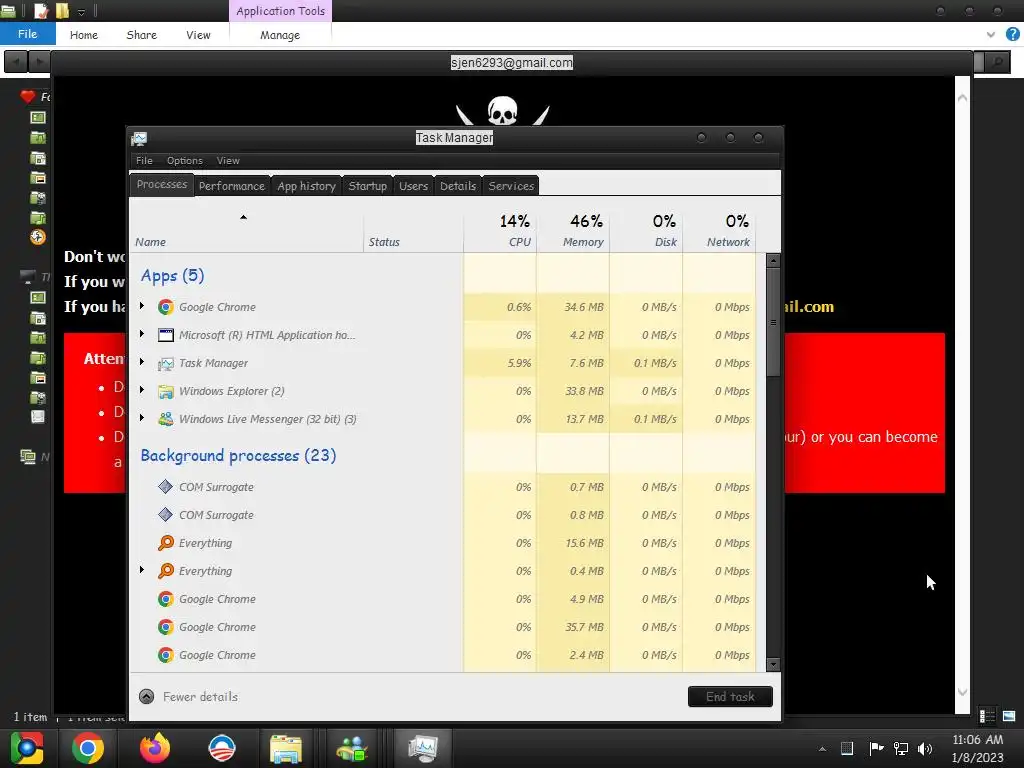Collapse to Fewer details view

[189, 697]
